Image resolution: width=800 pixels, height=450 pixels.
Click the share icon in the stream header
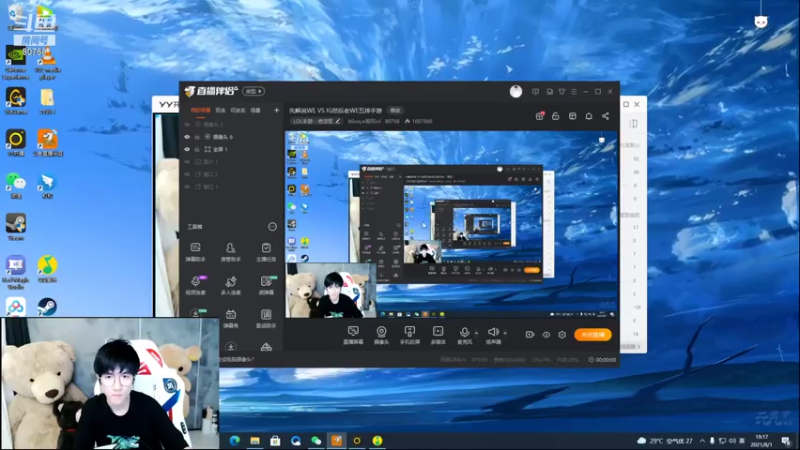pos(606,116)
